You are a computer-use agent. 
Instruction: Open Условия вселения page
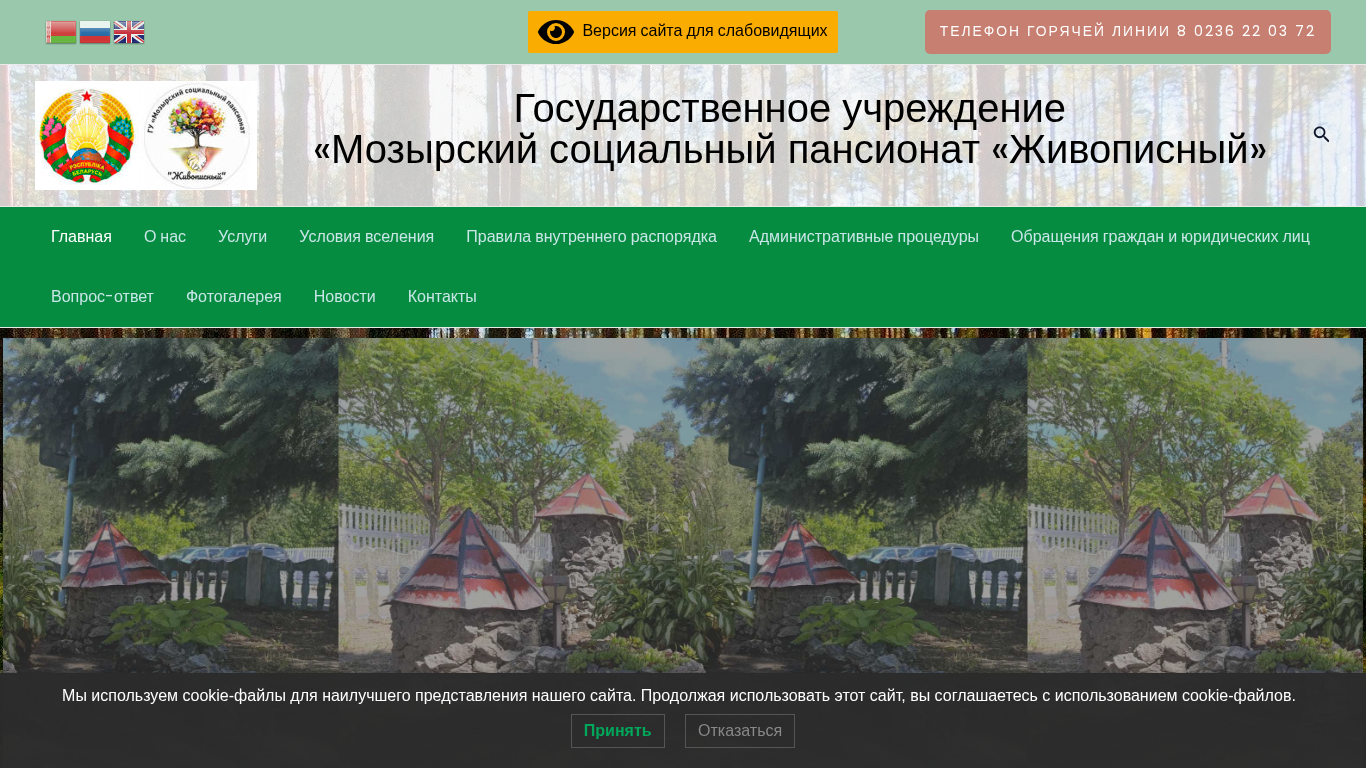[x=366, y=237]
